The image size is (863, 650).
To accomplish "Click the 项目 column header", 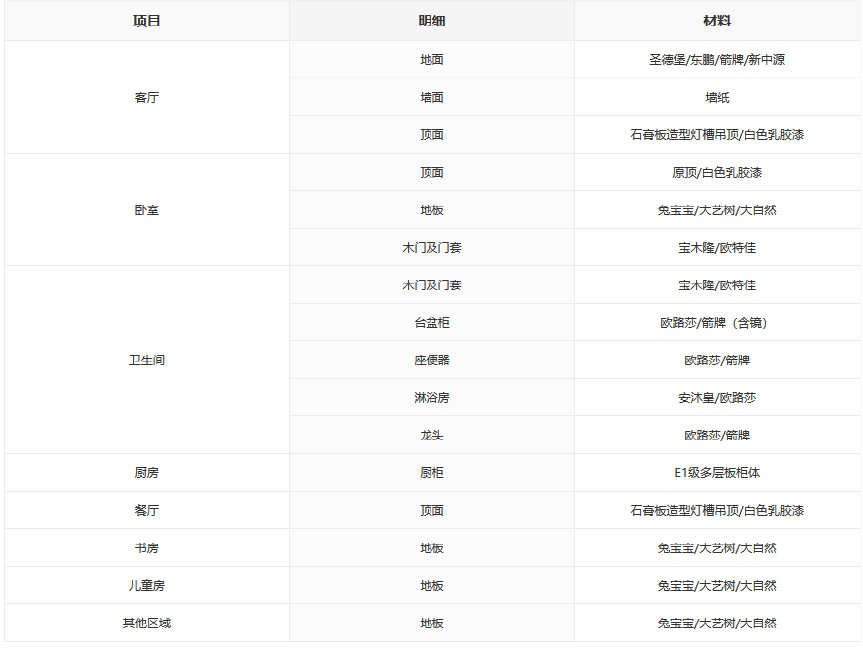I will (x=146, y=21).
